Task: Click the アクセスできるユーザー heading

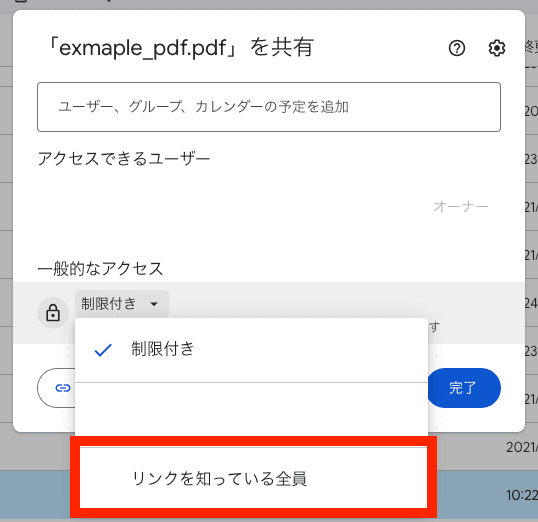Action: pos(124,159)
